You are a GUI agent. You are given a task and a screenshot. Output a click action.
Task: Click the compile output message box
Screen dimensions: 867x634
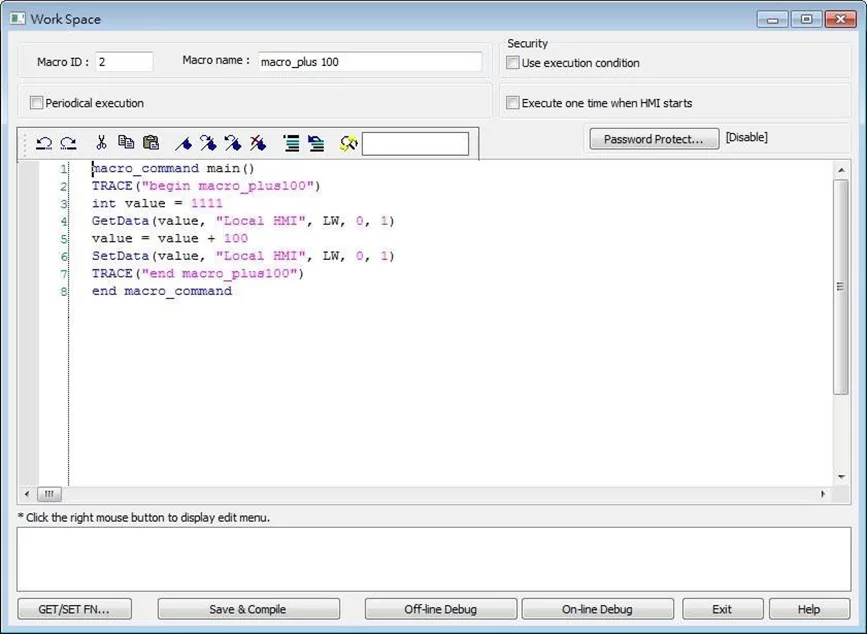pos(434,559)
